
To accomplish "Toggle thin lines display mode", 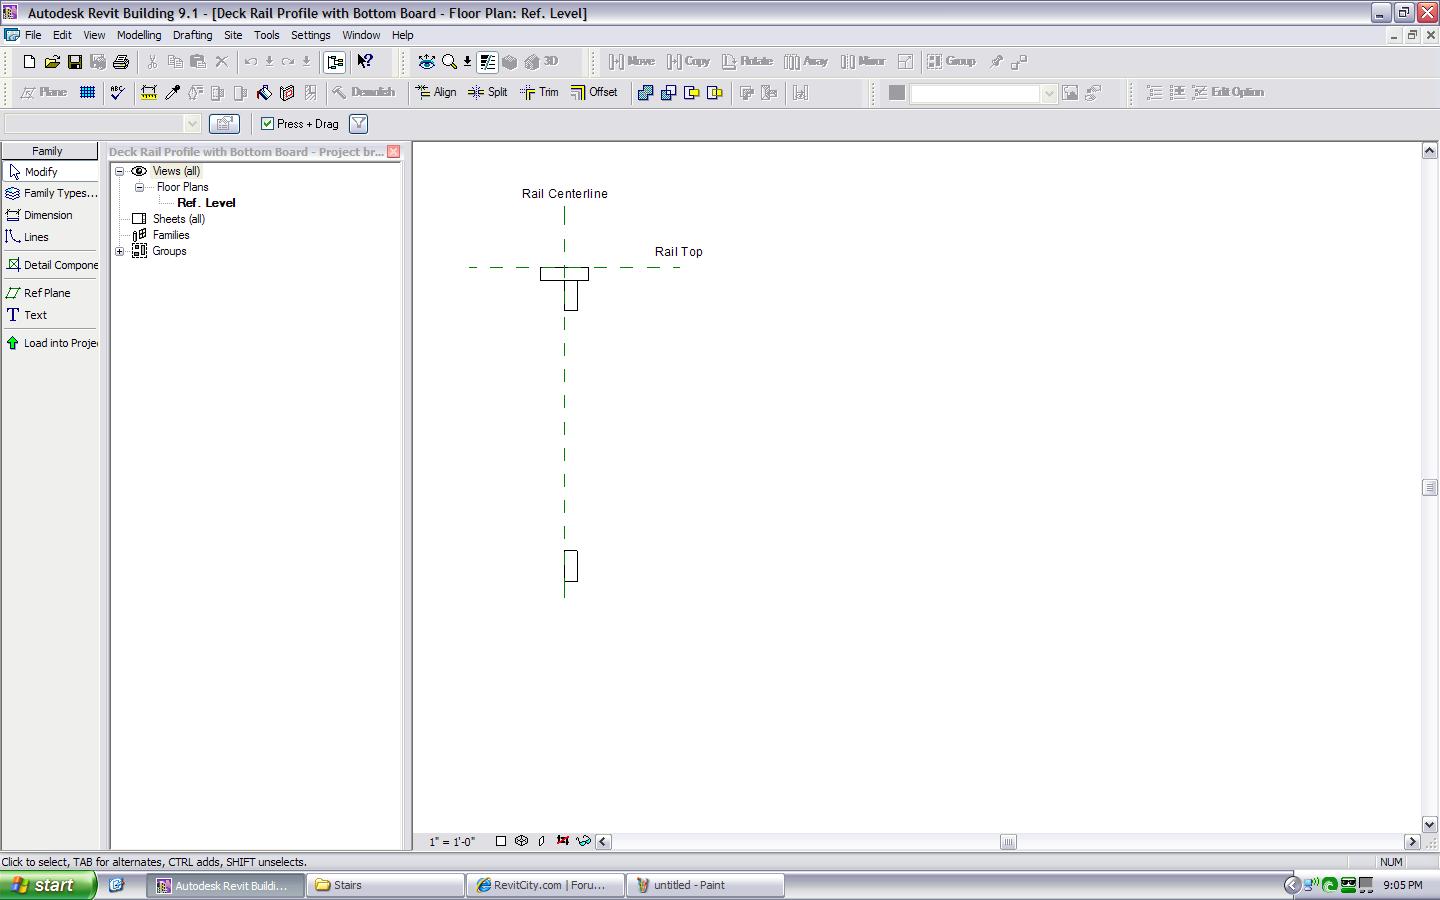I will (487, 62).
